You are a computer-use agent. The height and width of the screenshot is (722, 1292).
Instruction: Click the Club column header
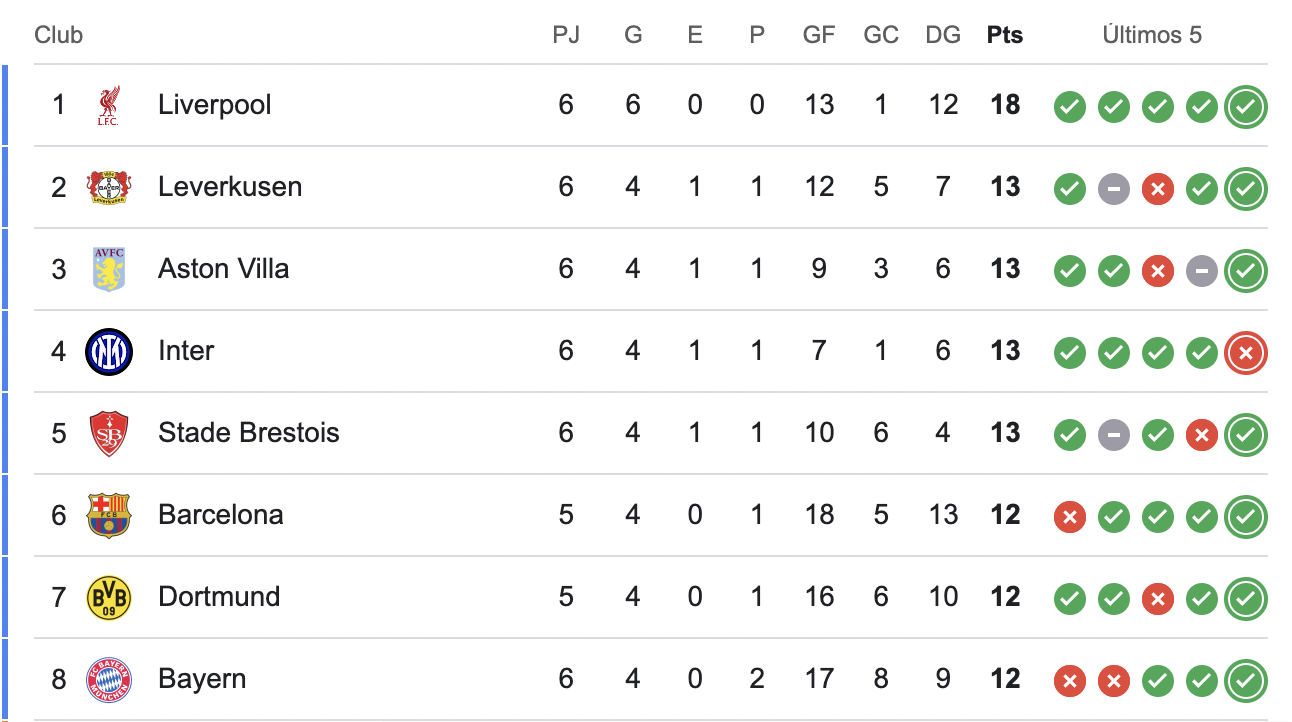[x=58, y=35]
